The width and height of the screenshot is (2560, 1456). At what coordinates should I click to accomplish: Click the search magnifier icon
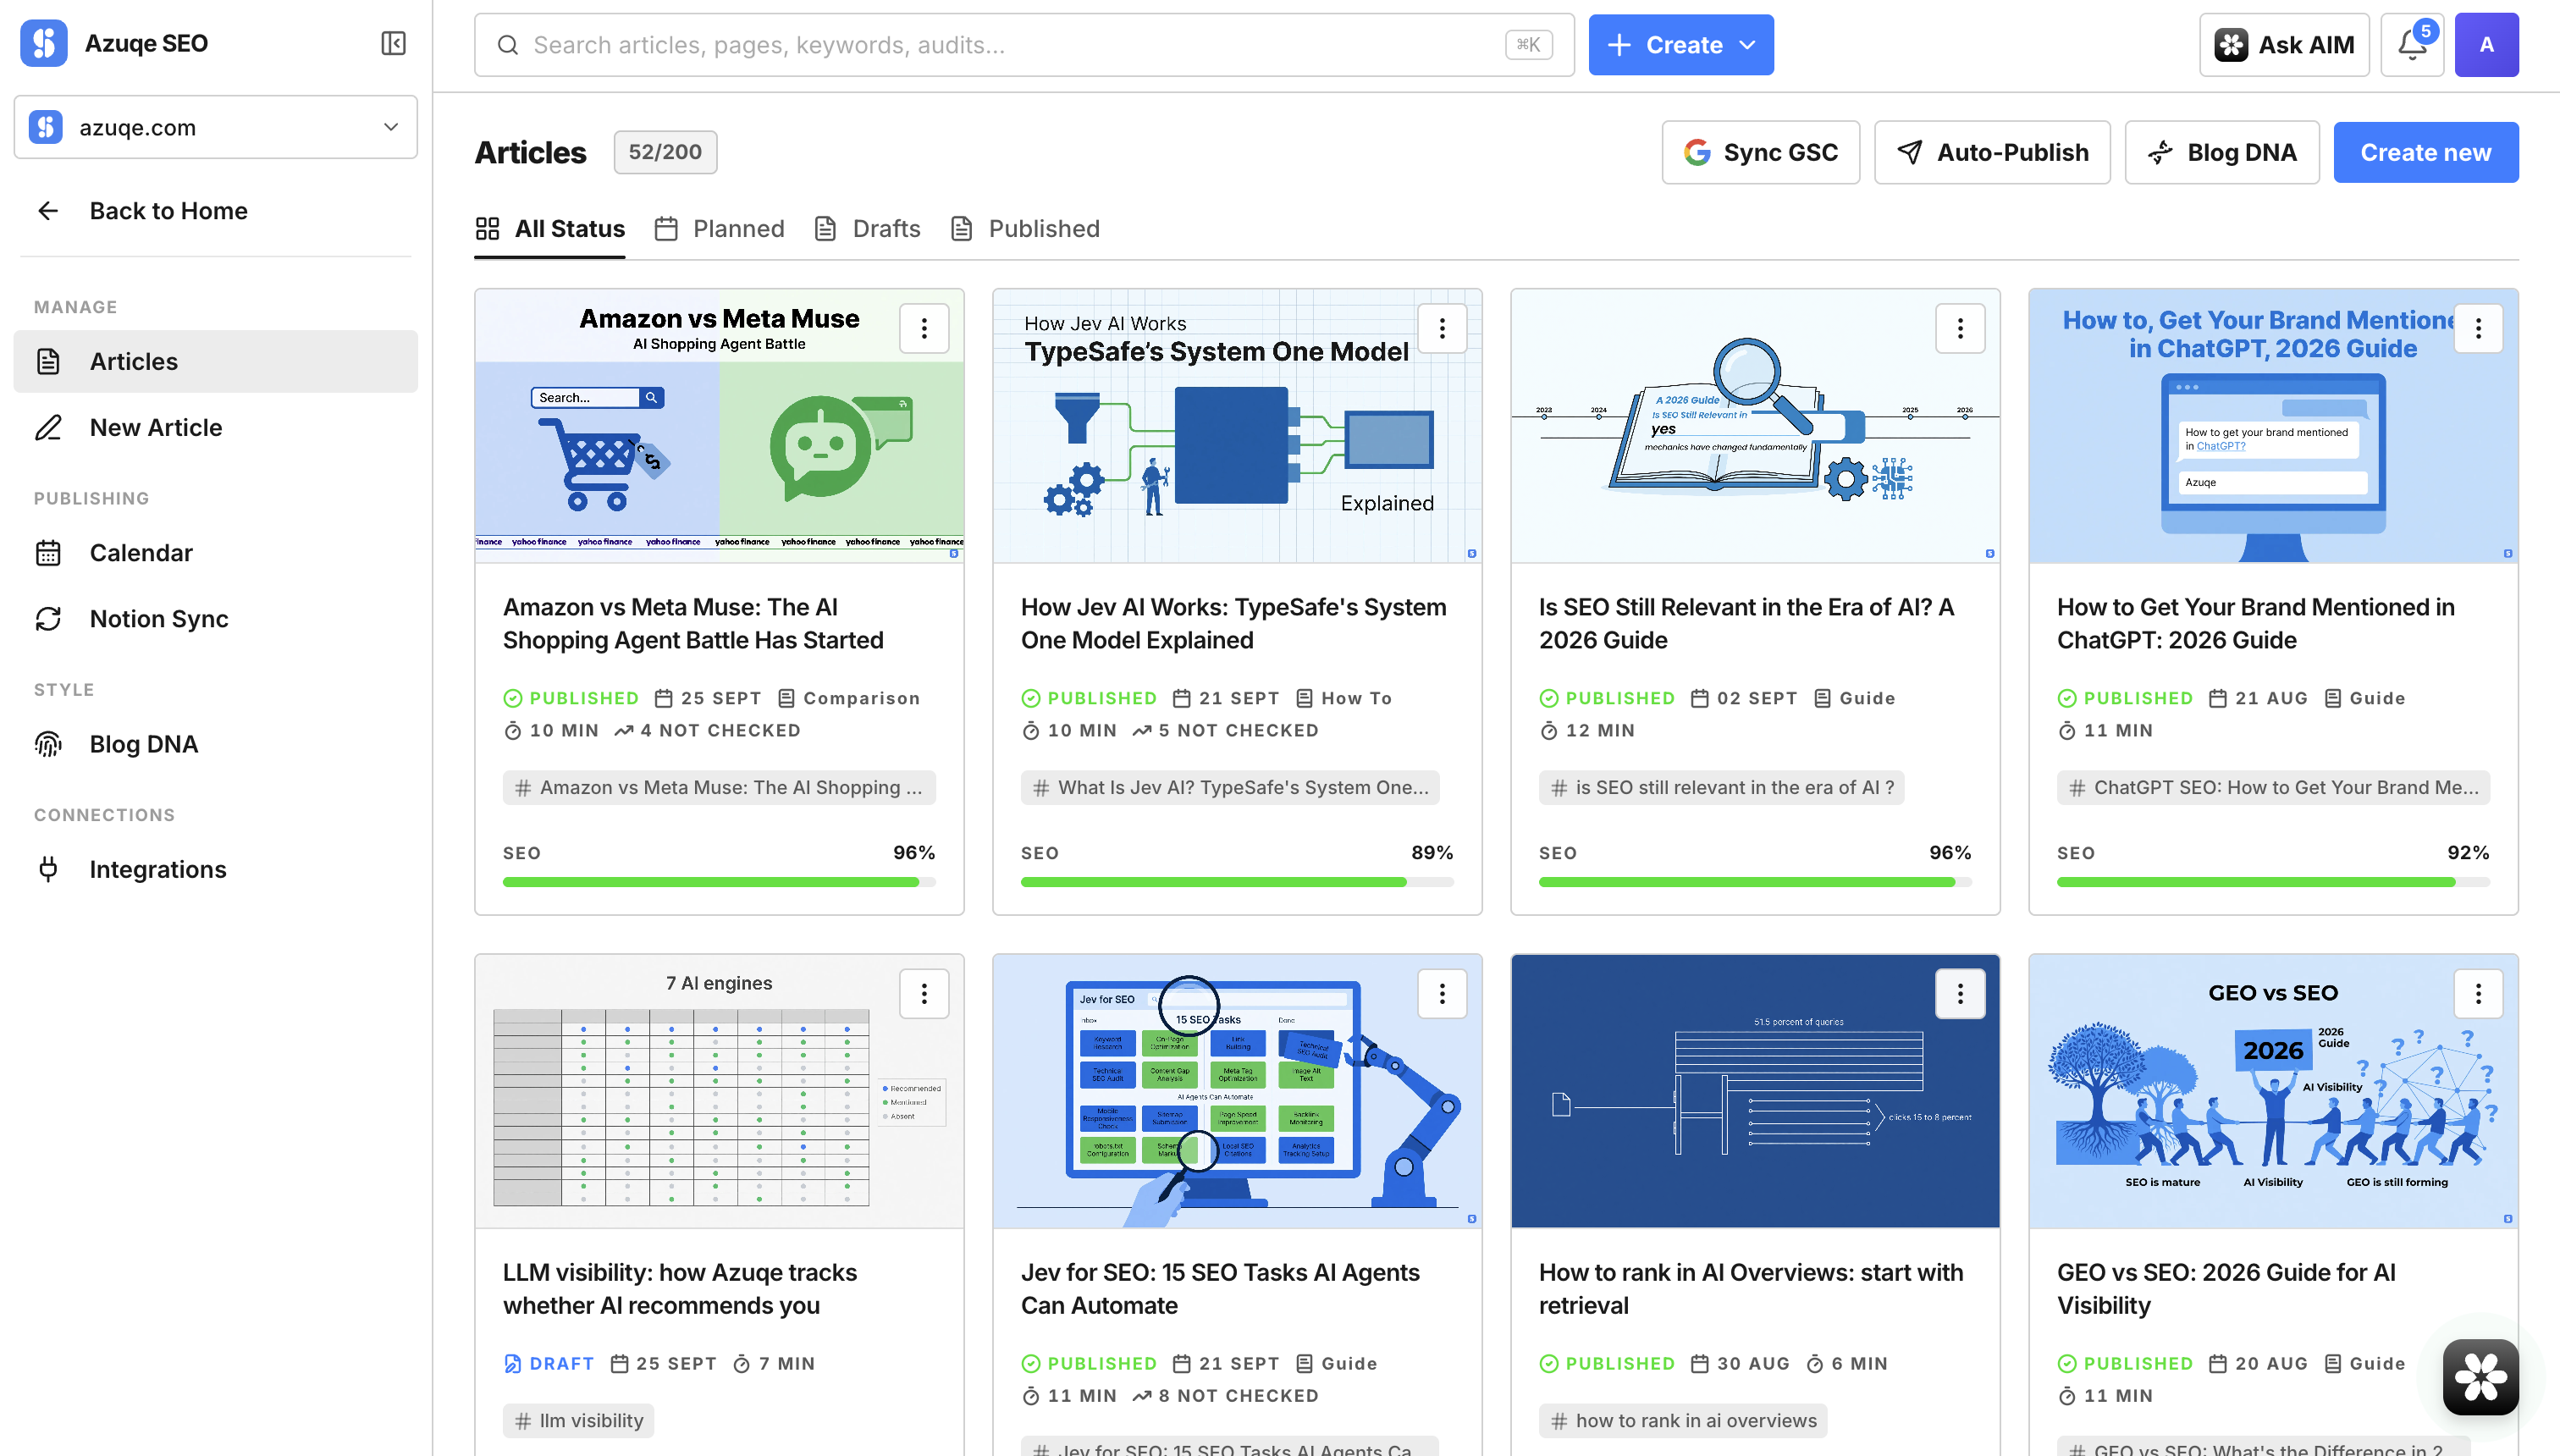click(x=508, y=45)
